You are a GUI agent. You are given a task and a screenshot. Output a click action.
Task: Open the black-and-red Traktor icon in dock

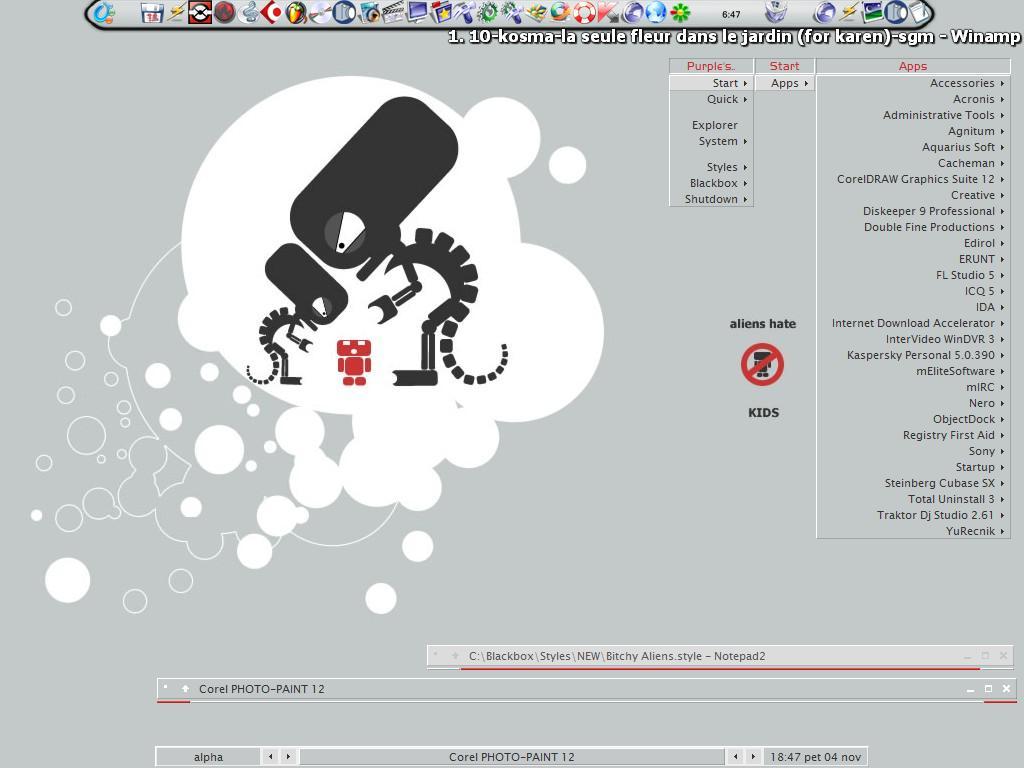200,12
